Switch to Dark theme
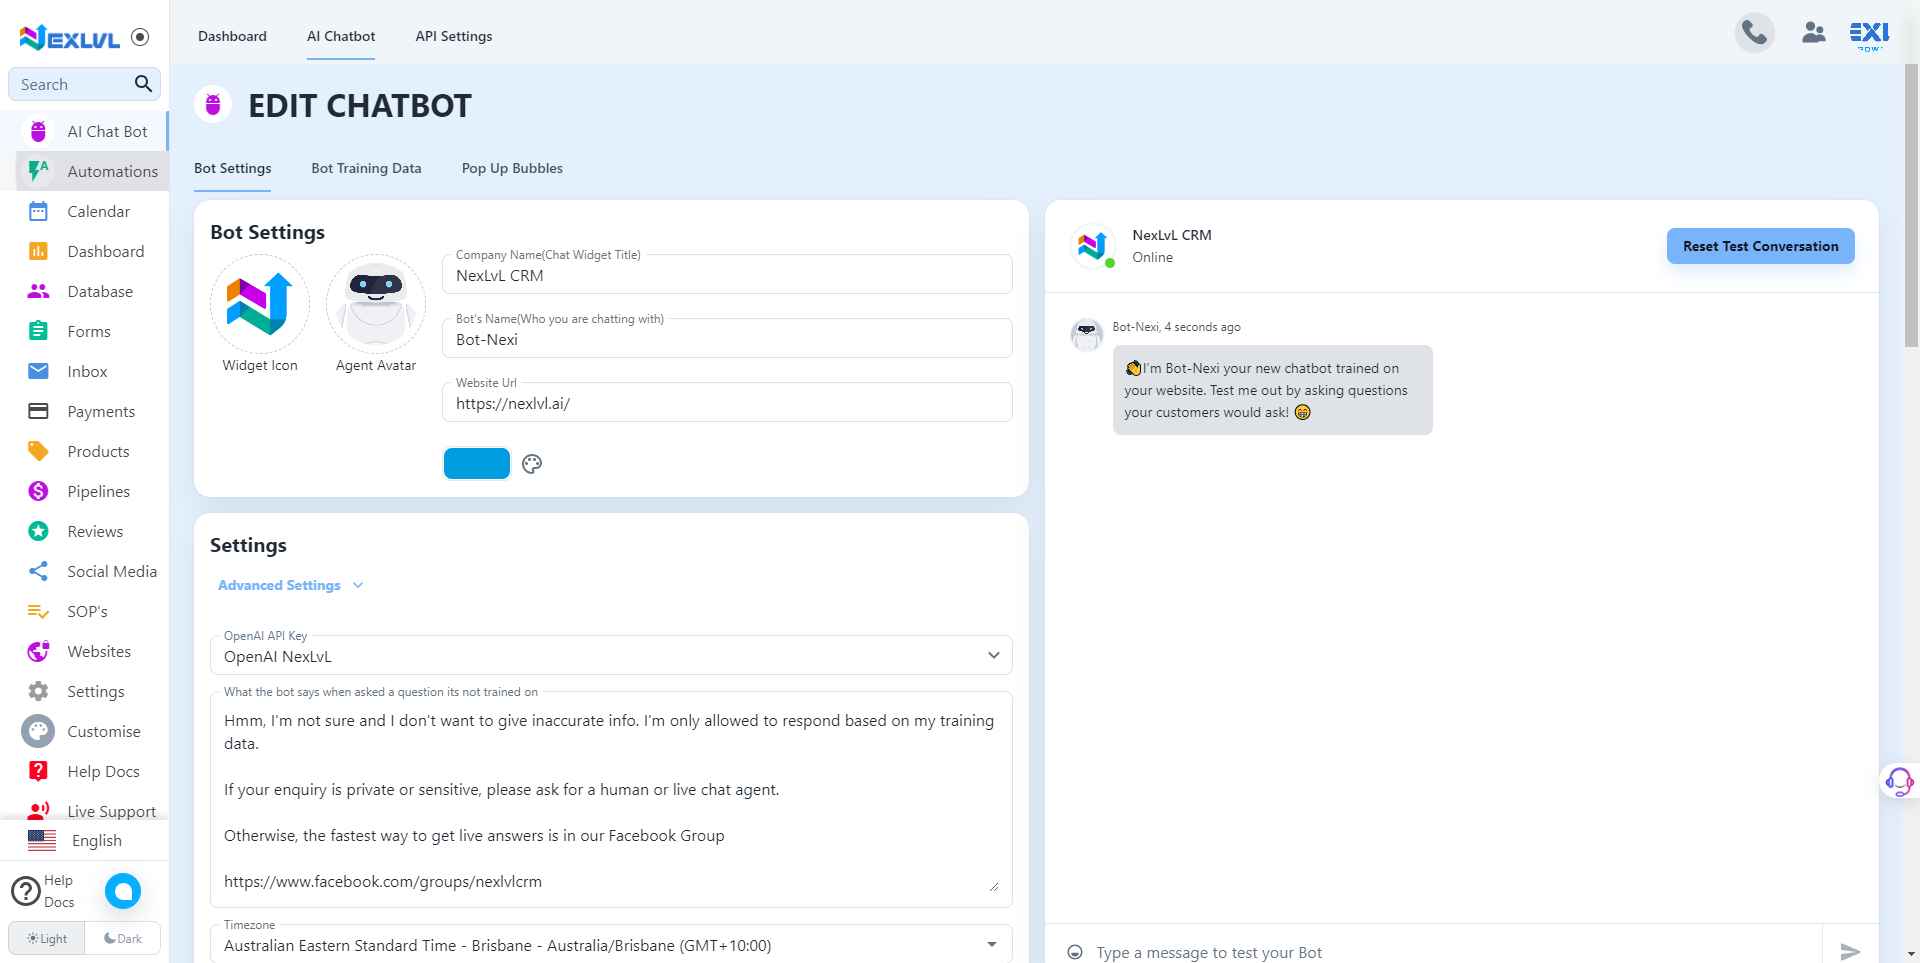This screenshot has height=963, width=1920. [123, 938]
